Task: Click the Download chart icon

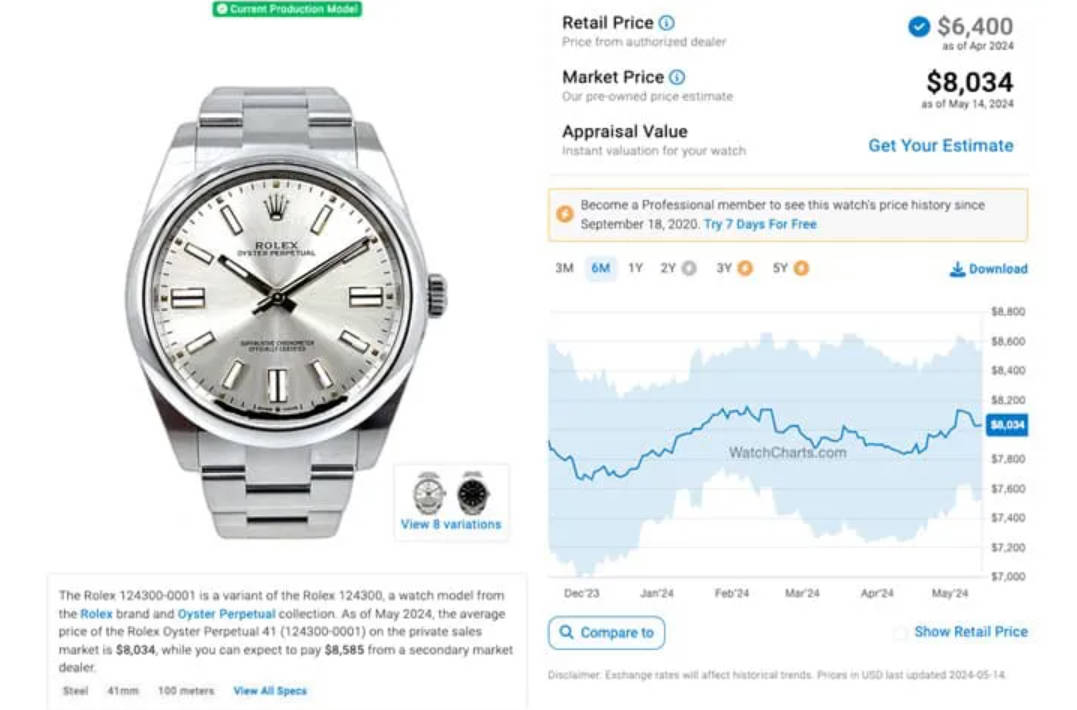Action: pos(957,269)
